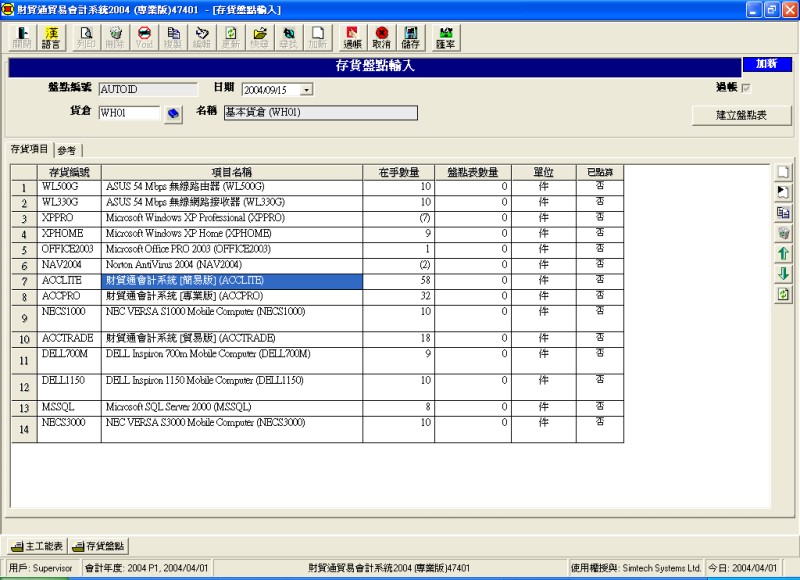Select the WL330G stock code cell
This screenshot has height=580, width=800.
[69, 203]
